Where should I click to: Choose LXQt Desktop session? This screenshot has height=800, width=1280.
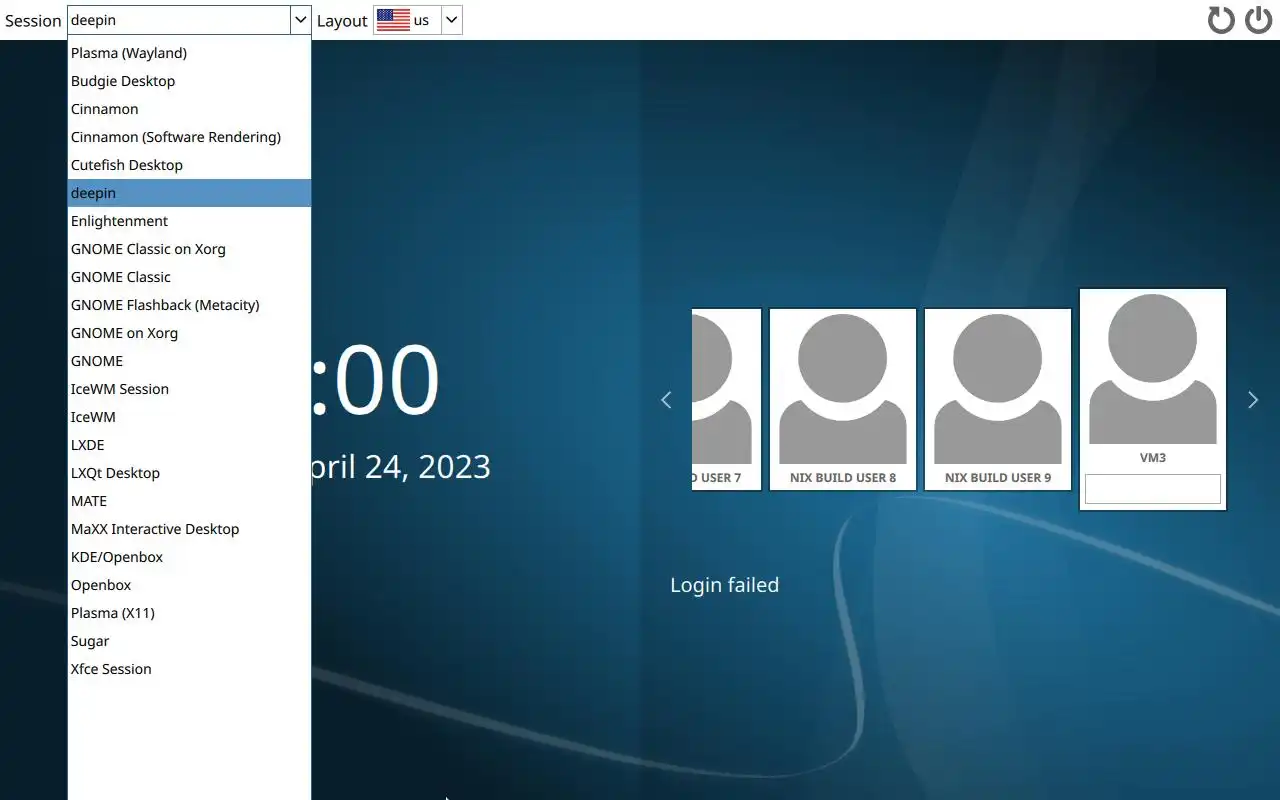[189, 473]
